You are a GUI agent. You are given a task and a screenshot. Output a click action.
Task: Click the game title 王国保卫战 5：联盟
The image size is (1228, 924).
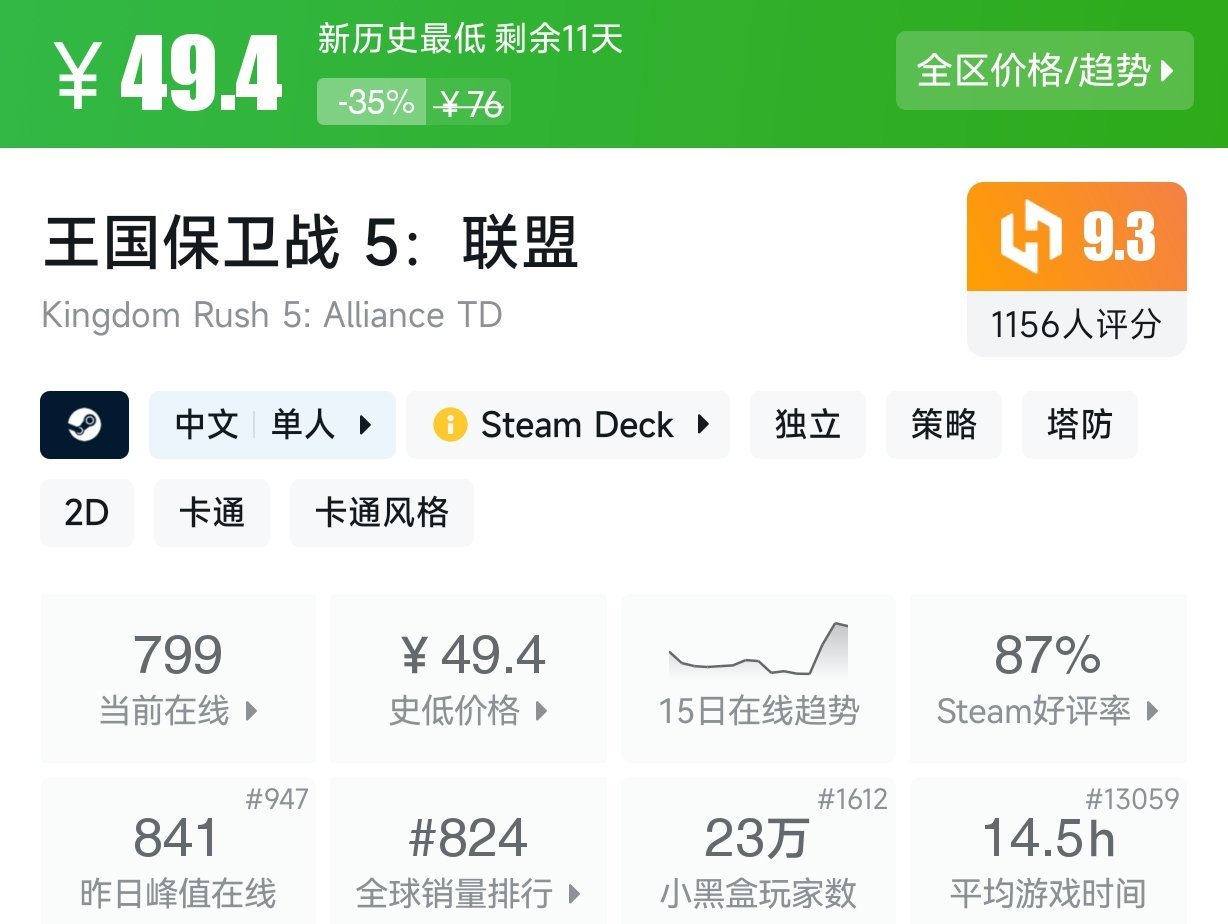click(x=311, y=243)
